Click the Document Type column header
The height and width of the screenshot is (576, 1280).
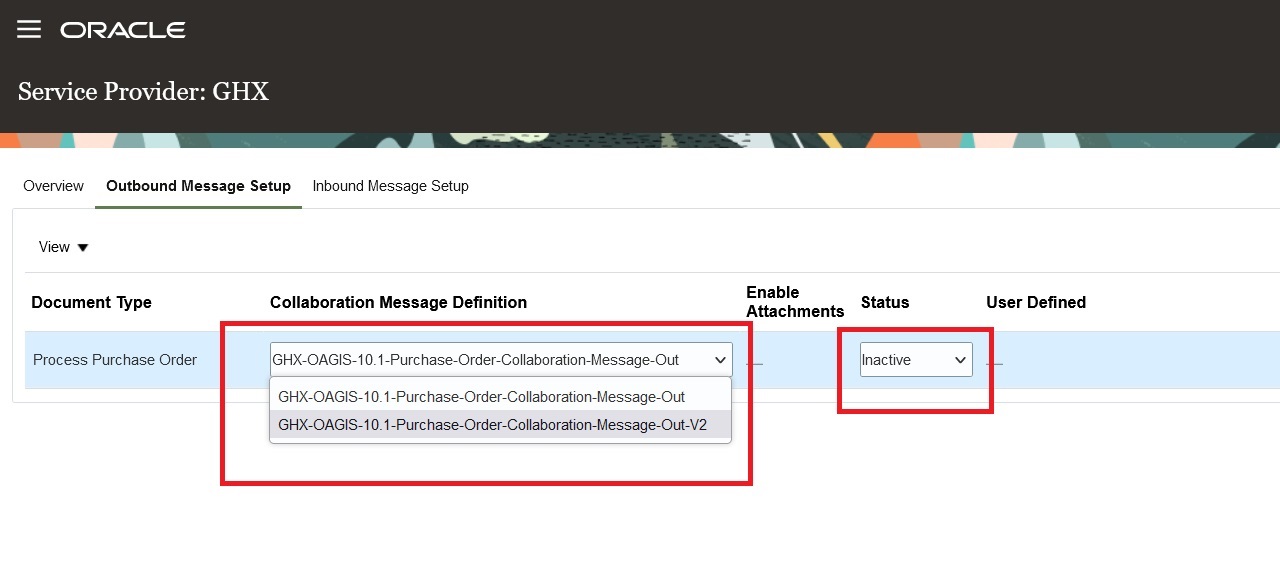coord(92,302)
